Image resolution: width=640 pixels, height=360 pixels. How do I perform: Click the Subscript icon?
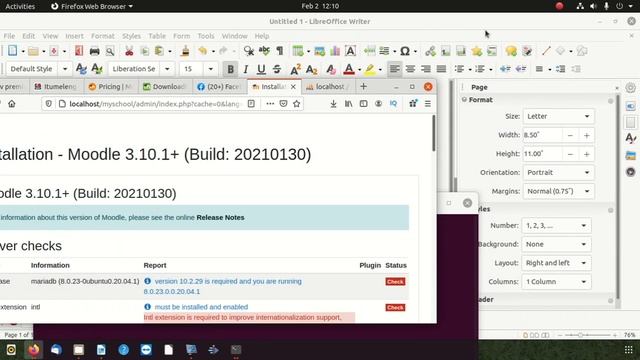[311, 69]
